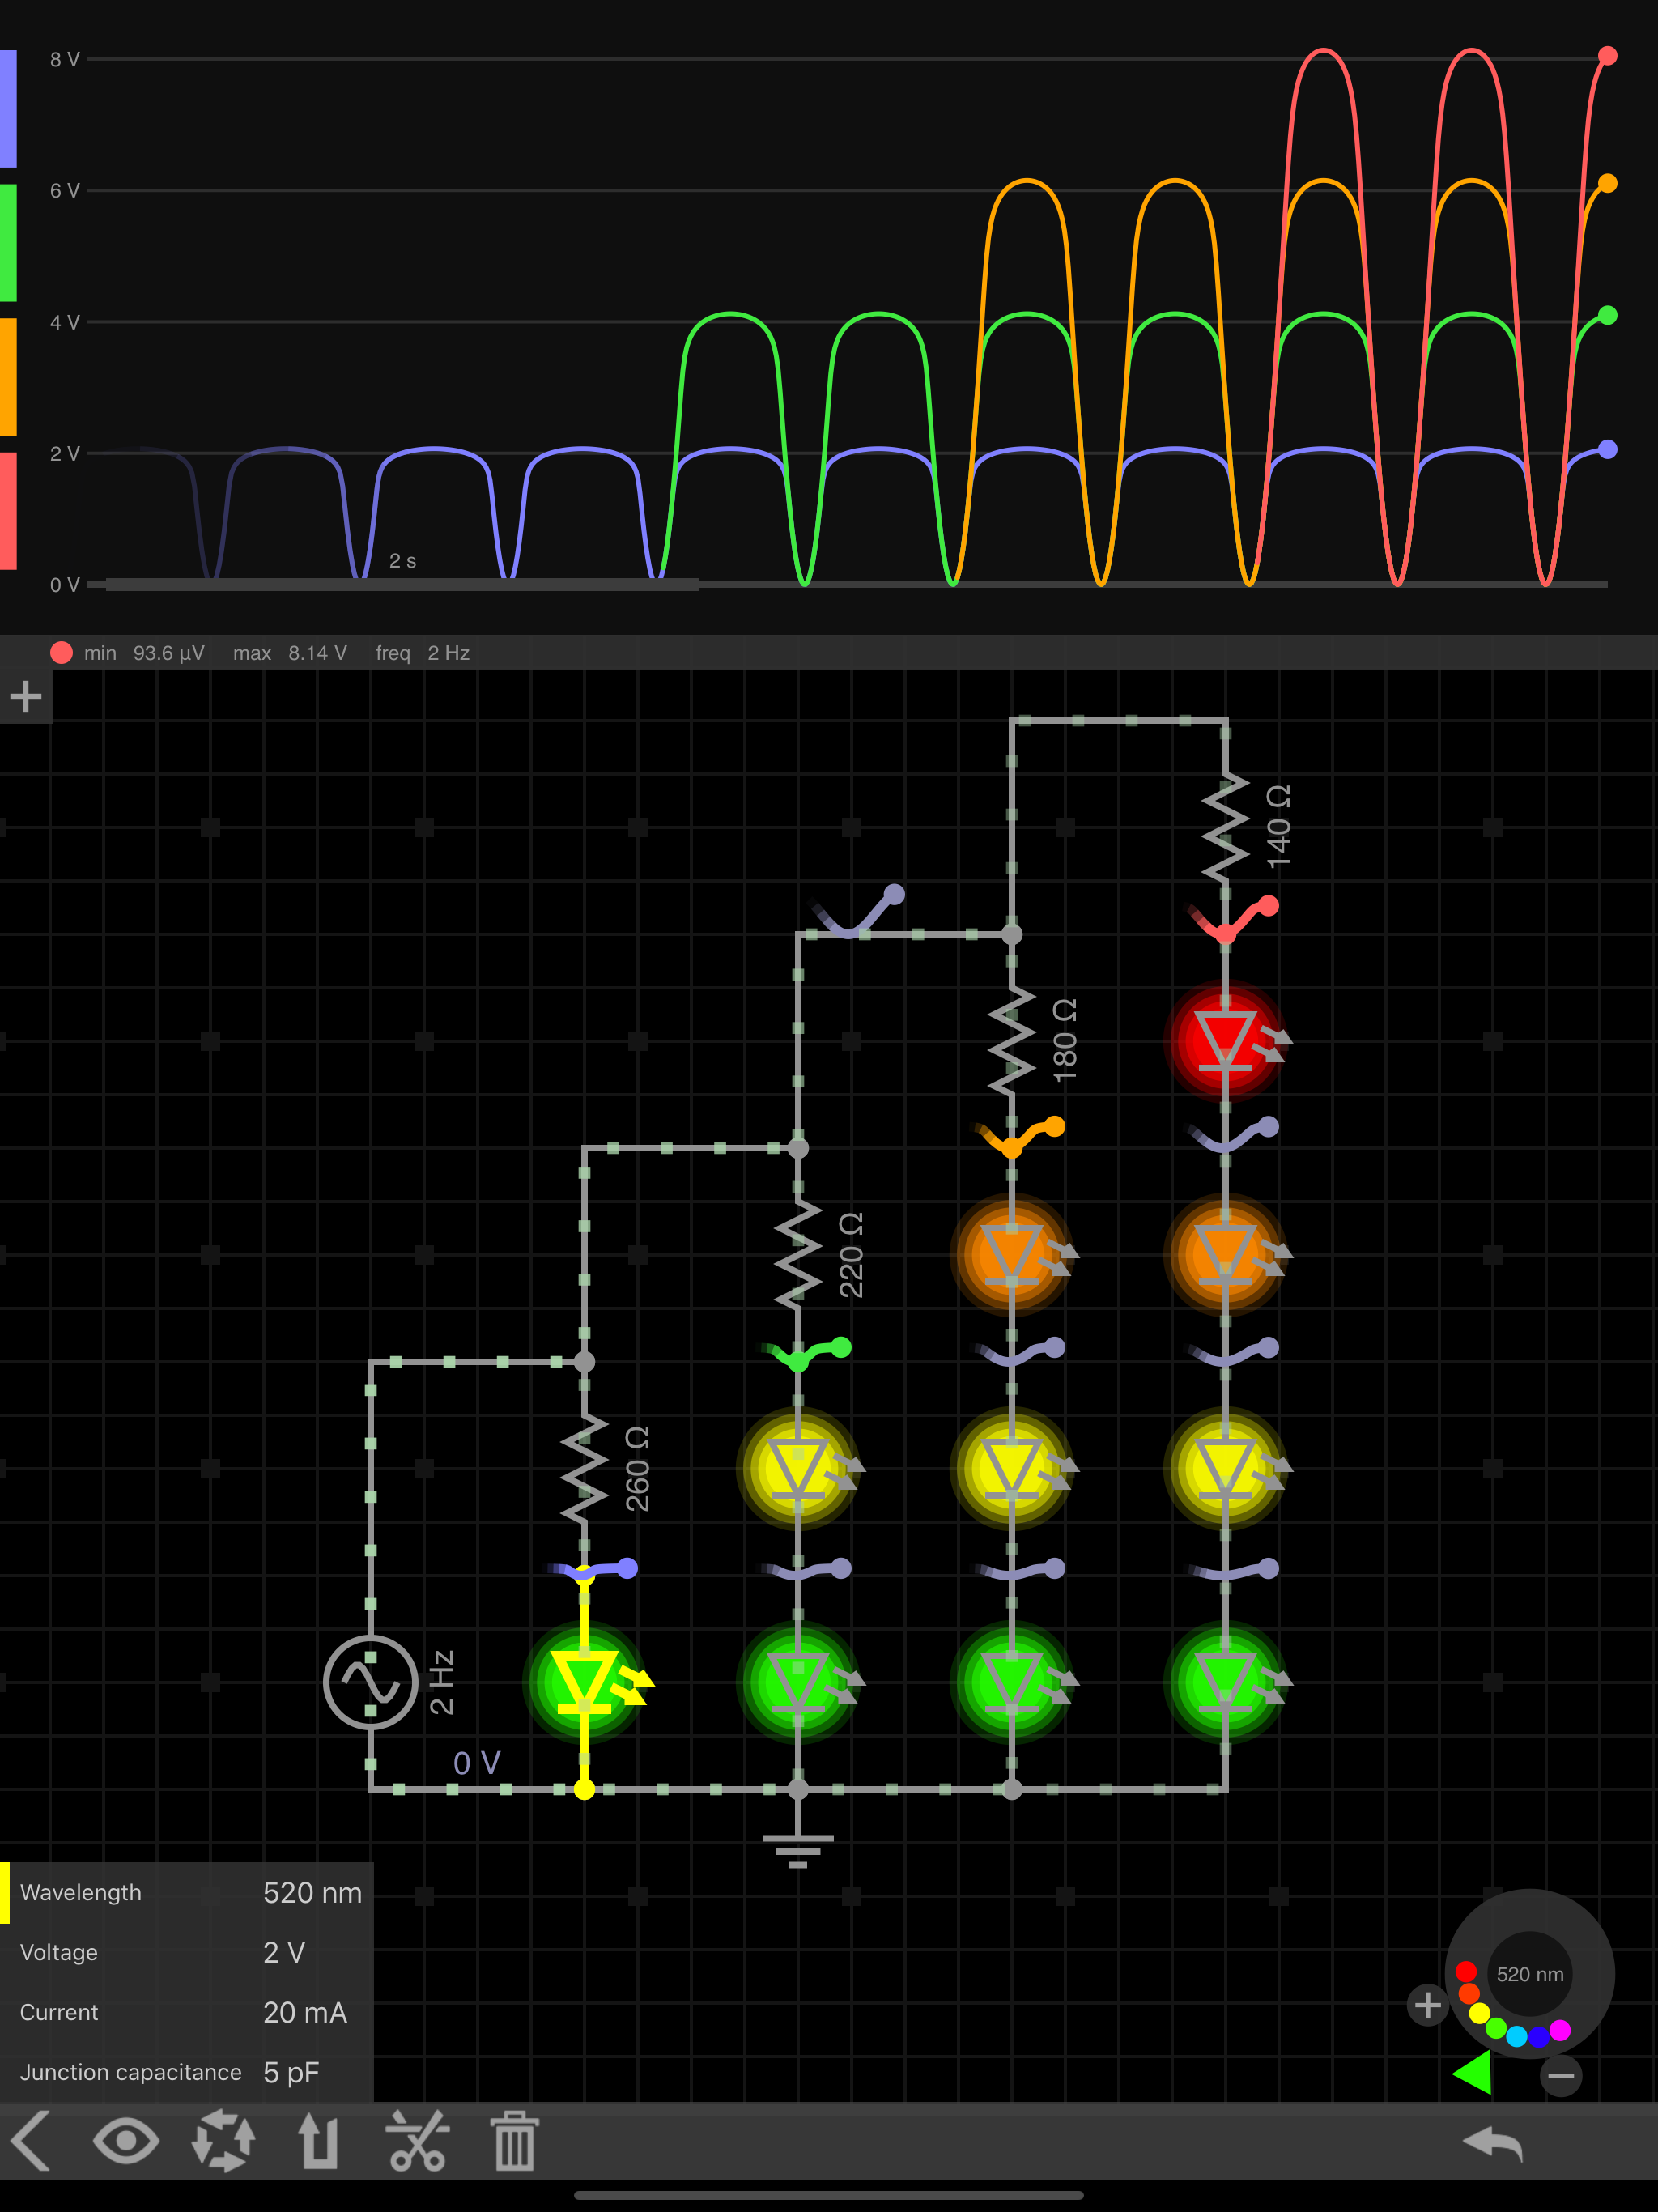This screenshot has height=2212, width=1658.
Task: Pick the yellow wavelength dot on the dial
Action: 1480,2013
